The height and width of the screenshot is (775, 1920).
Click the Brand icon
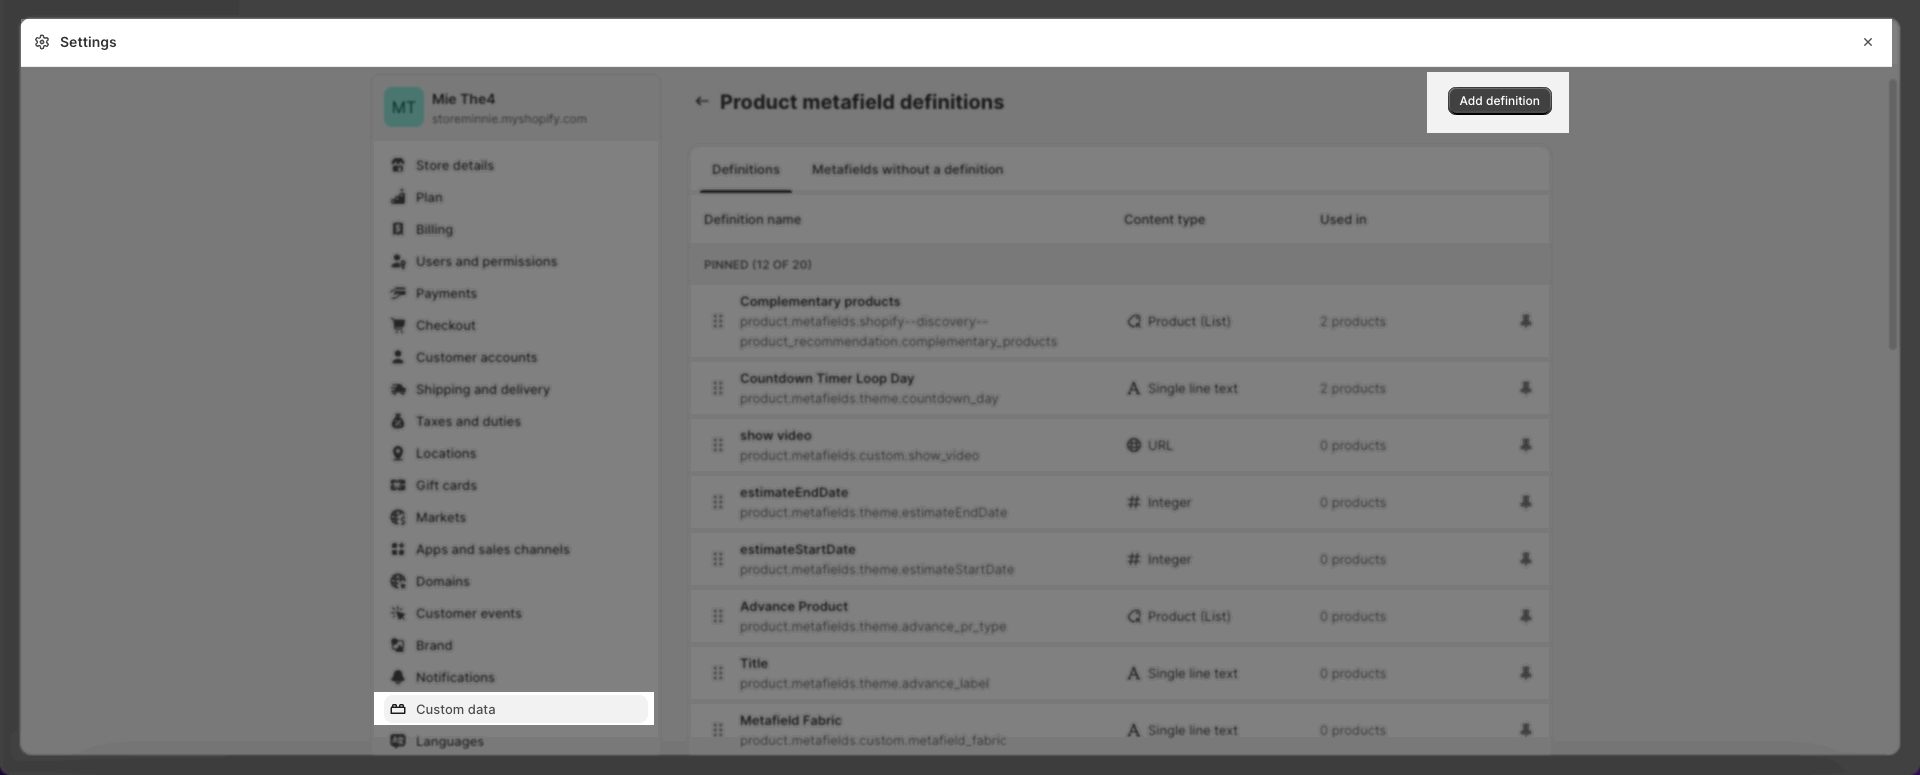coord(398,645)
